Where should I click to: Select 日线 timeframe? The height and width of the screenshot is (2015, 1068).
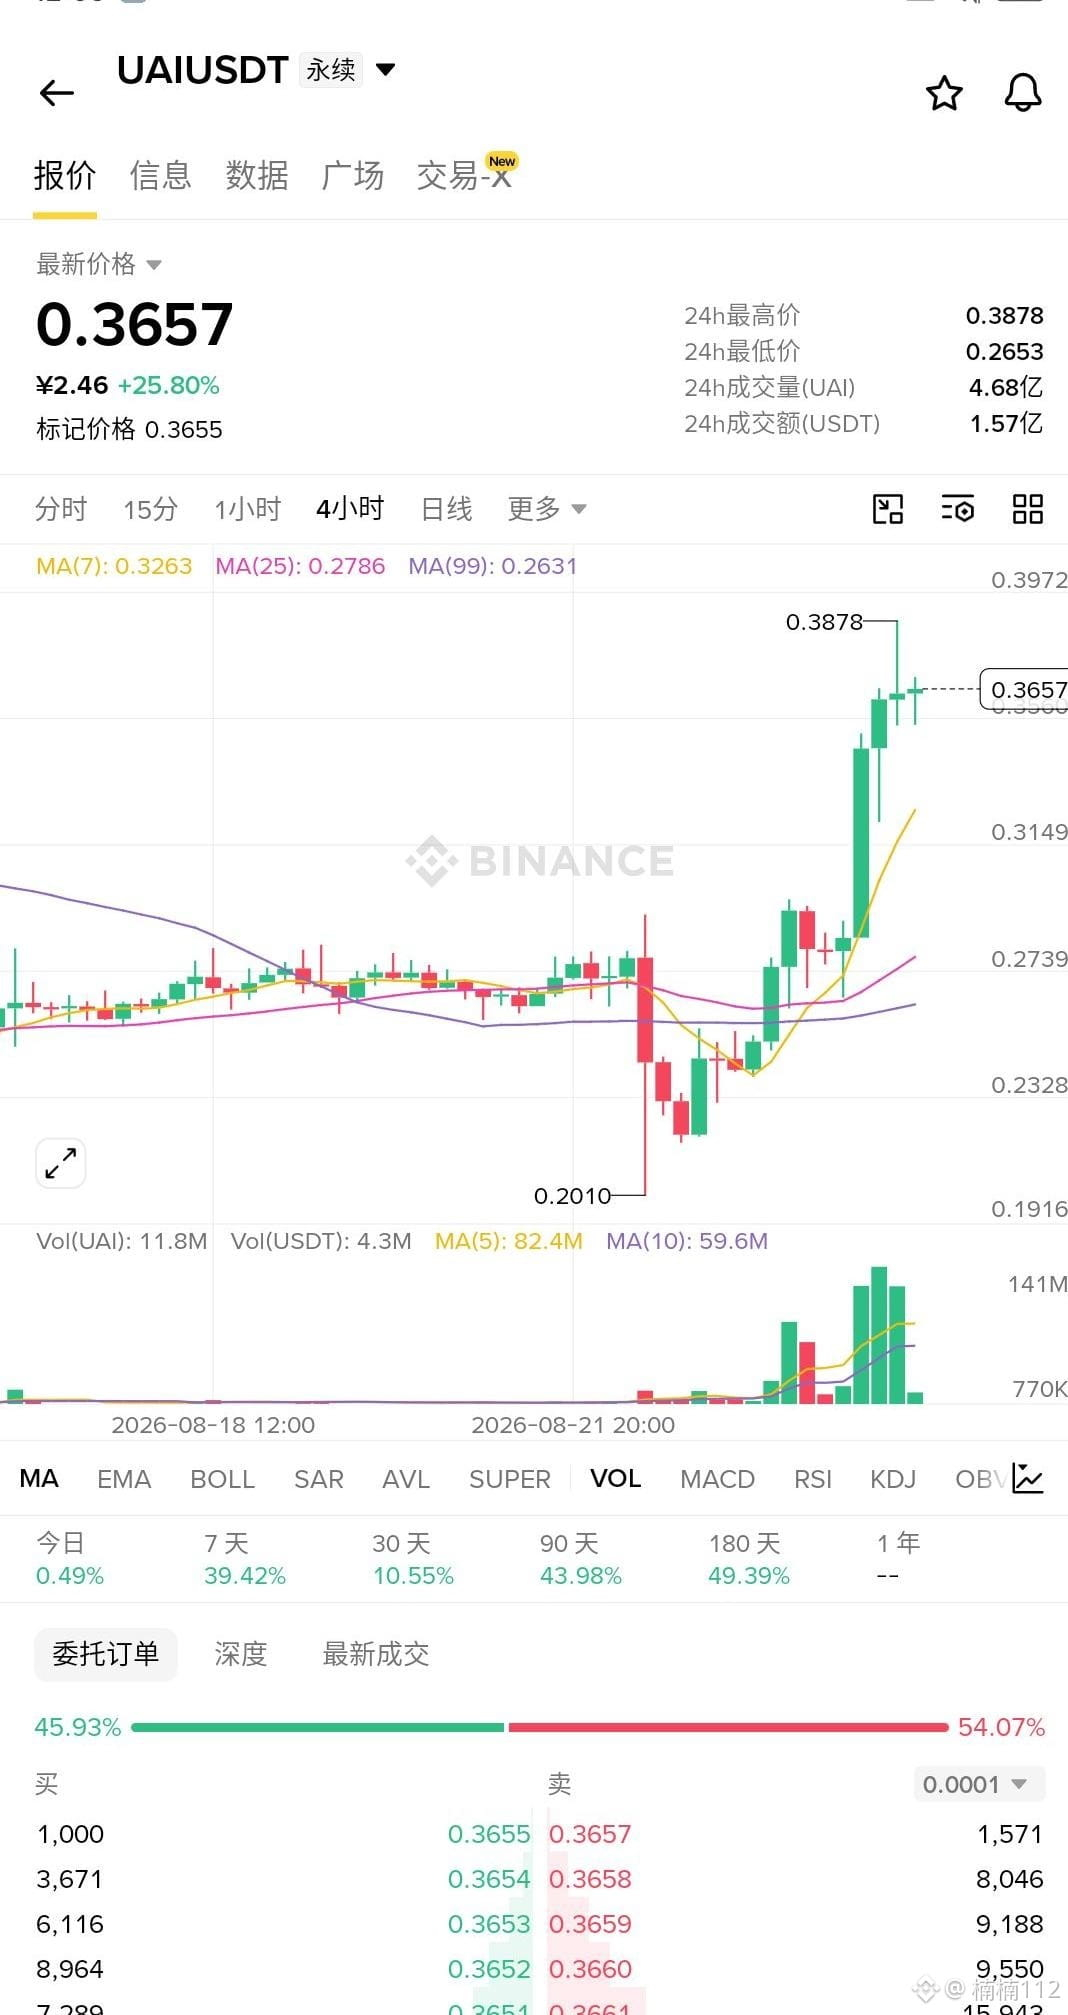[446, 509]
